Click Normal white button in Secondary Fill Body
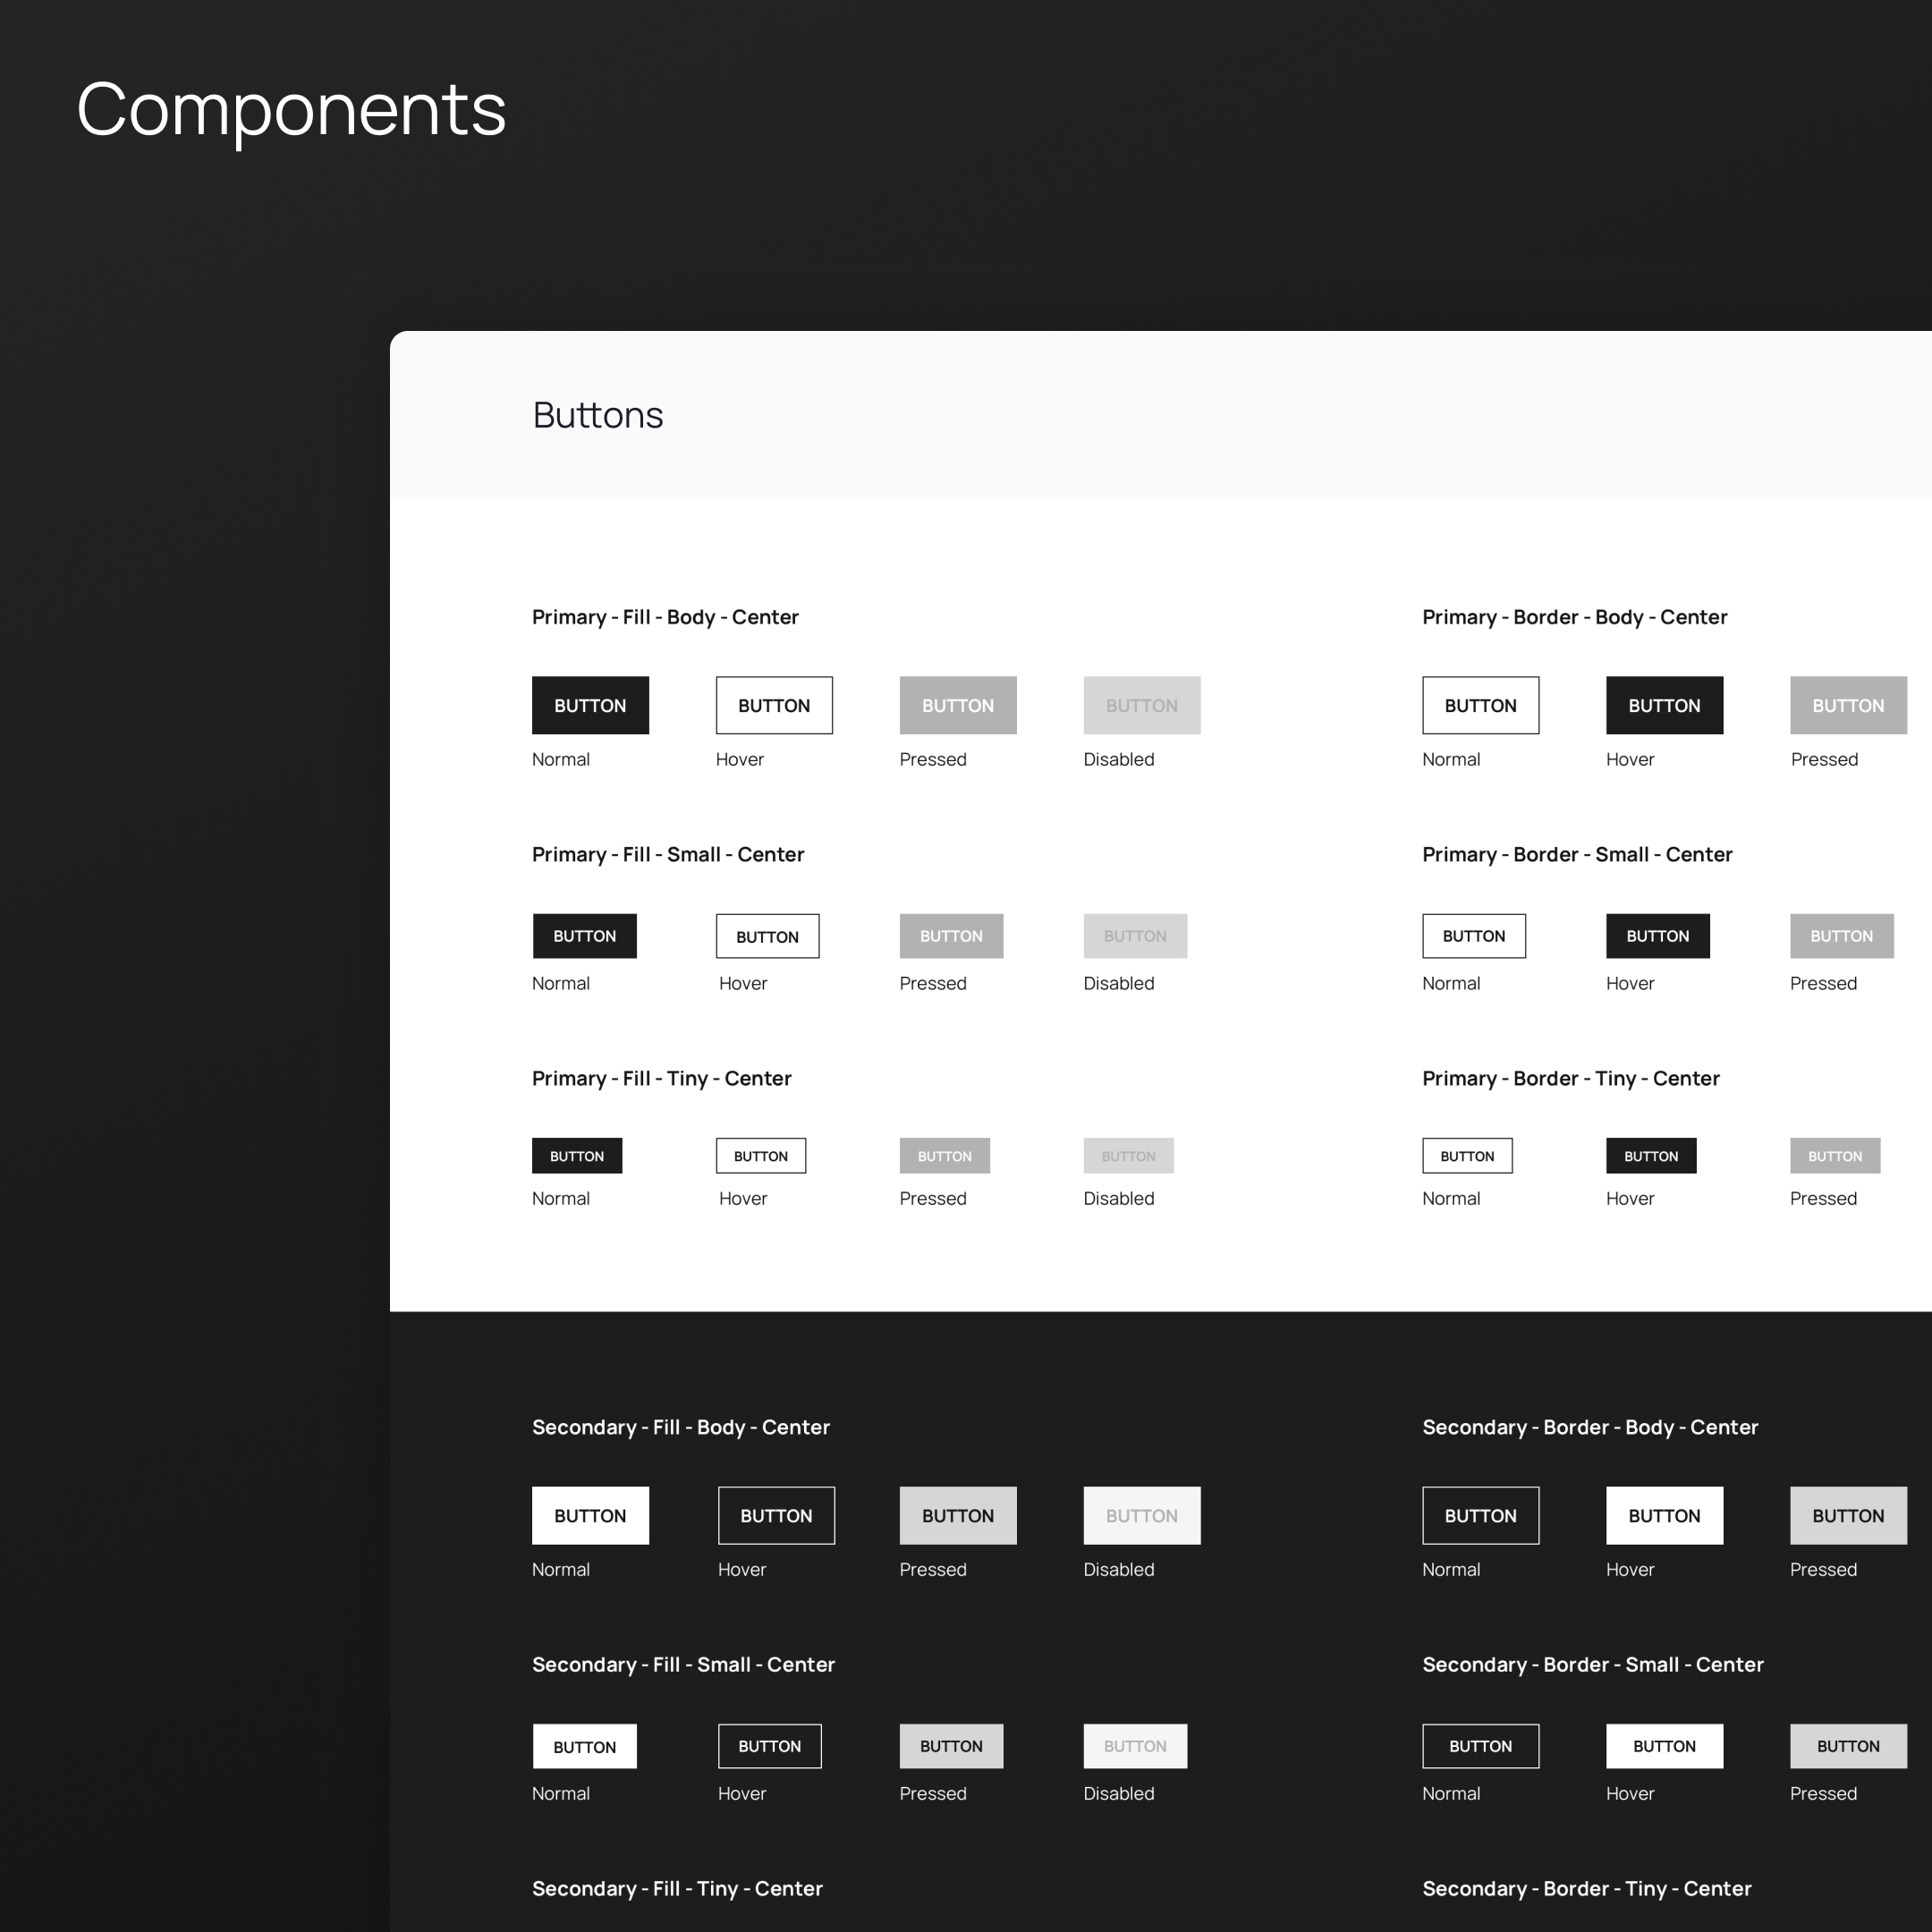This screenshot has height=1932, width=1932. click(x=590, y=1515)
